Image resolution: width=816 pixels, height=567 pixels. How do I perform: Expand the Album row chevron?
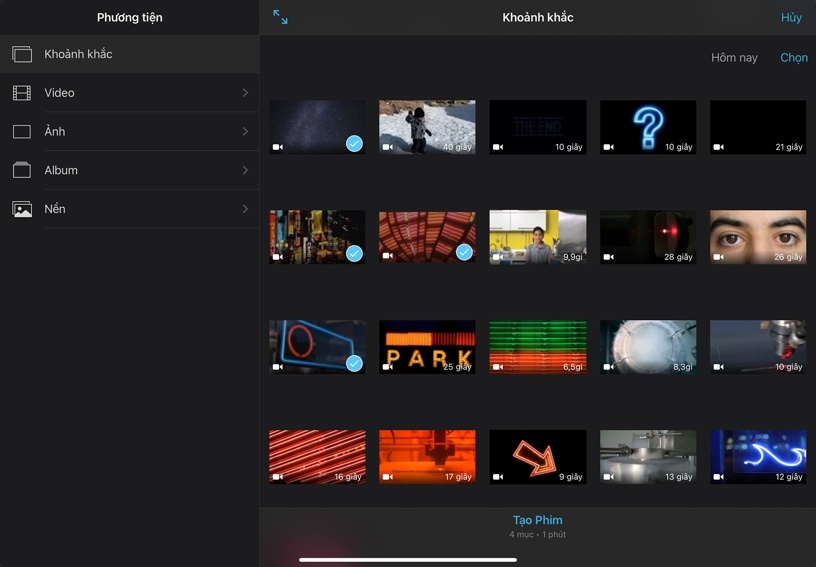pyautogui.click(x=245, y=170)
